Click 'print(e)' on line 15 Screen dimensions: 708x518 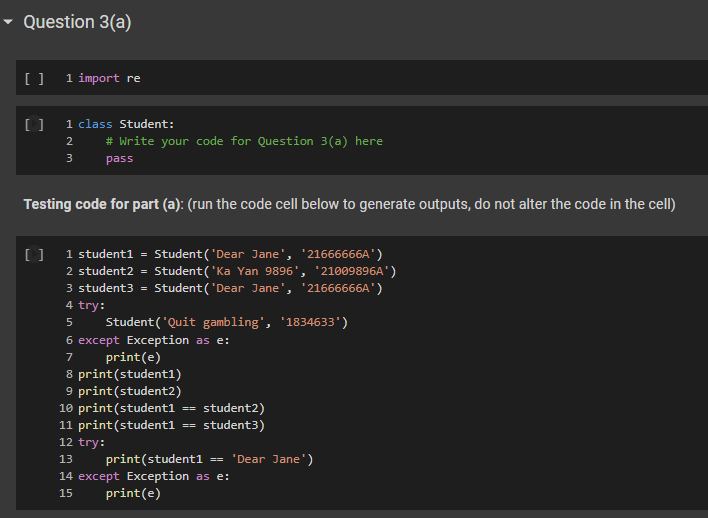click(133, 493)
